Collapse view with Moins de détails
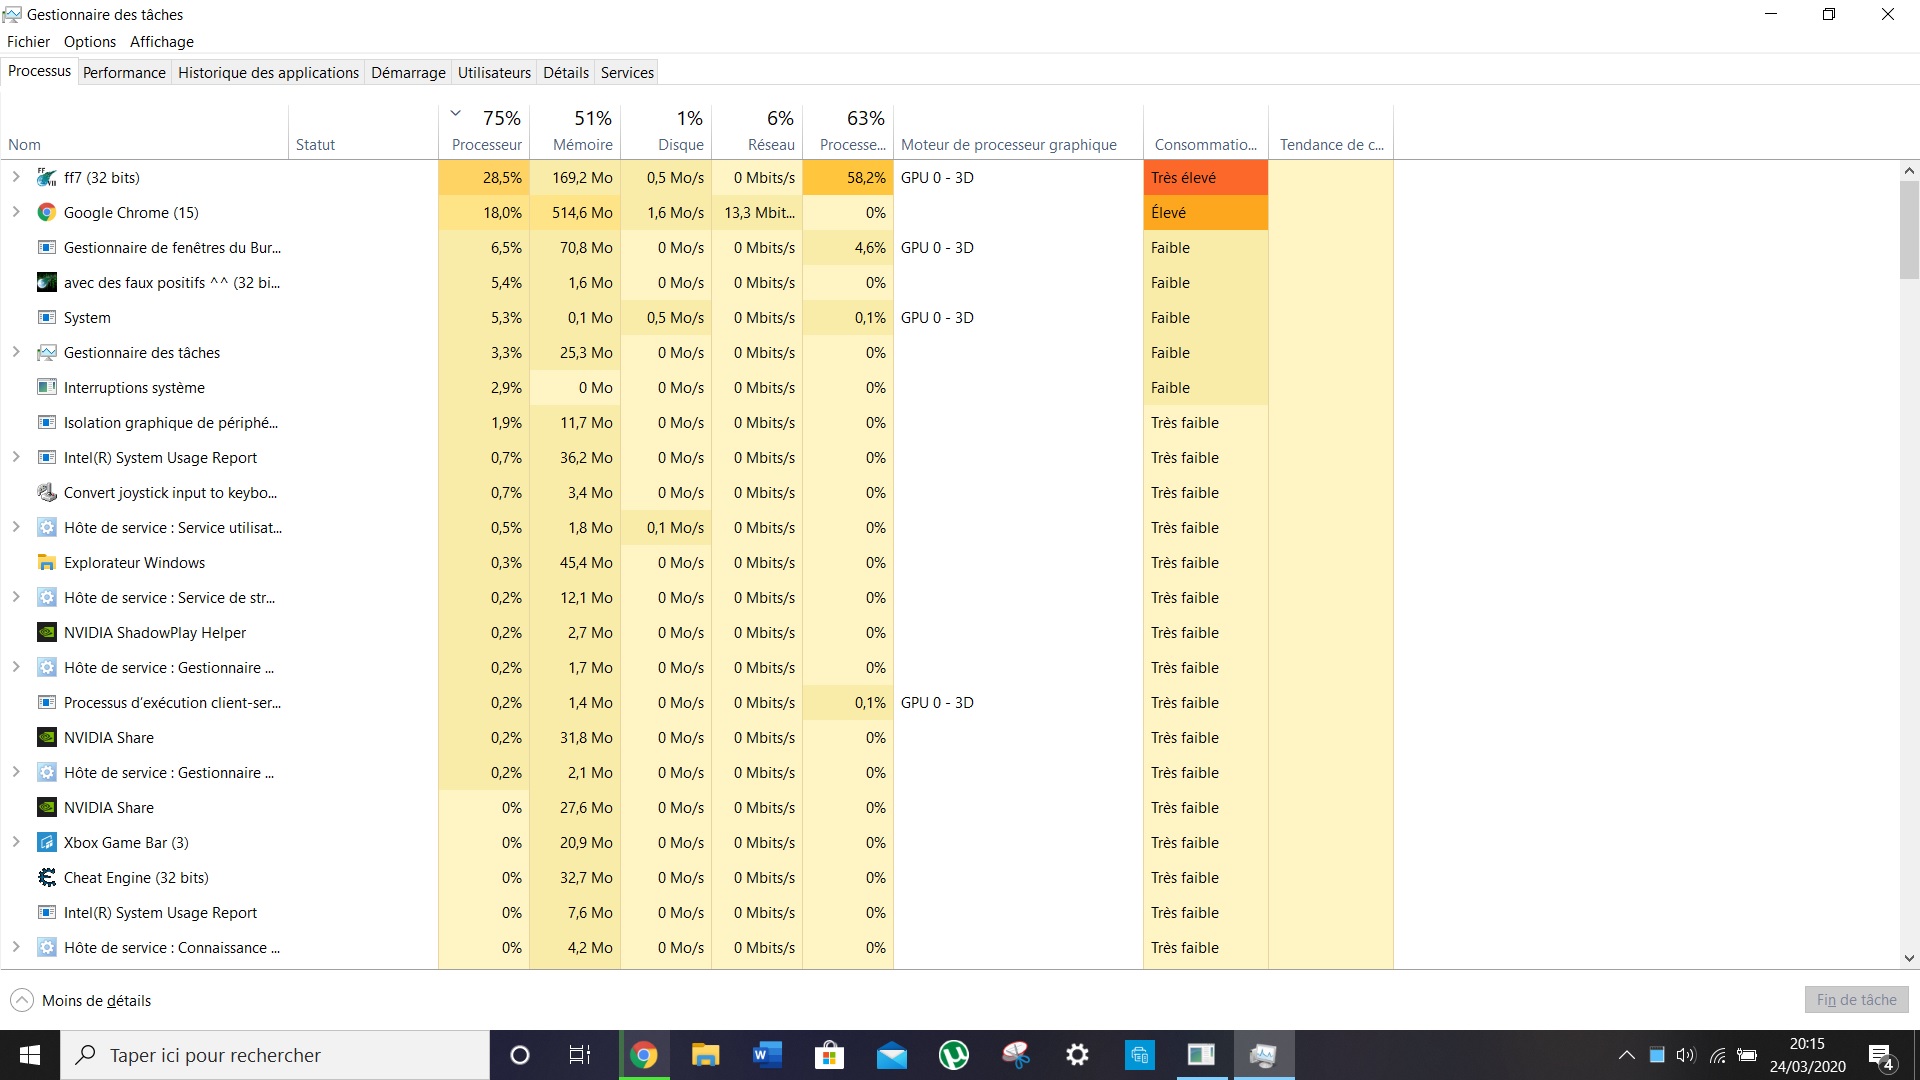 [80, 1000]
